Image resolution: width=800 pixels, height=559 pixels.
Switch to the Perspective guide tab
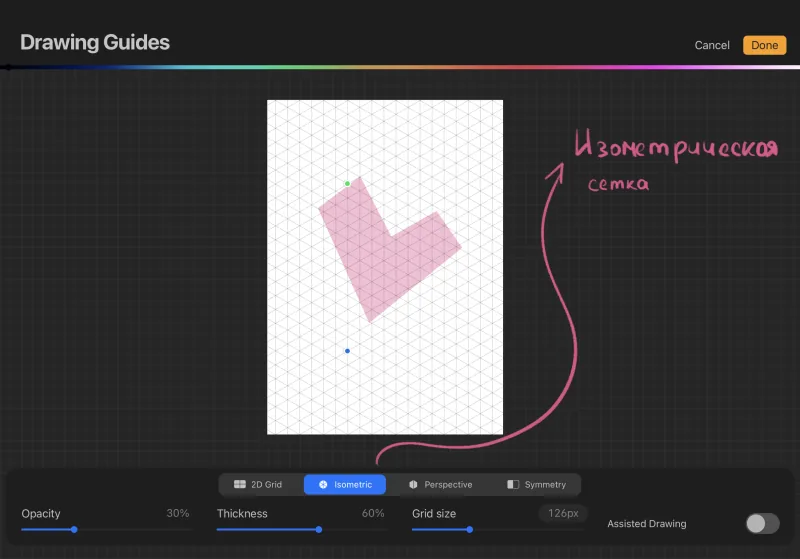(441, 485)
